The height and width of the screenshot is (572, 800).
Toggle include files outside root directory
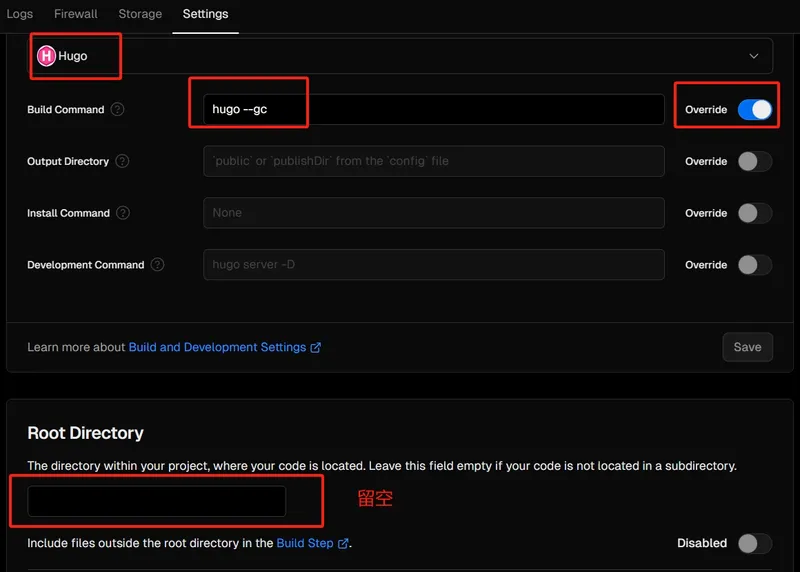755,543
